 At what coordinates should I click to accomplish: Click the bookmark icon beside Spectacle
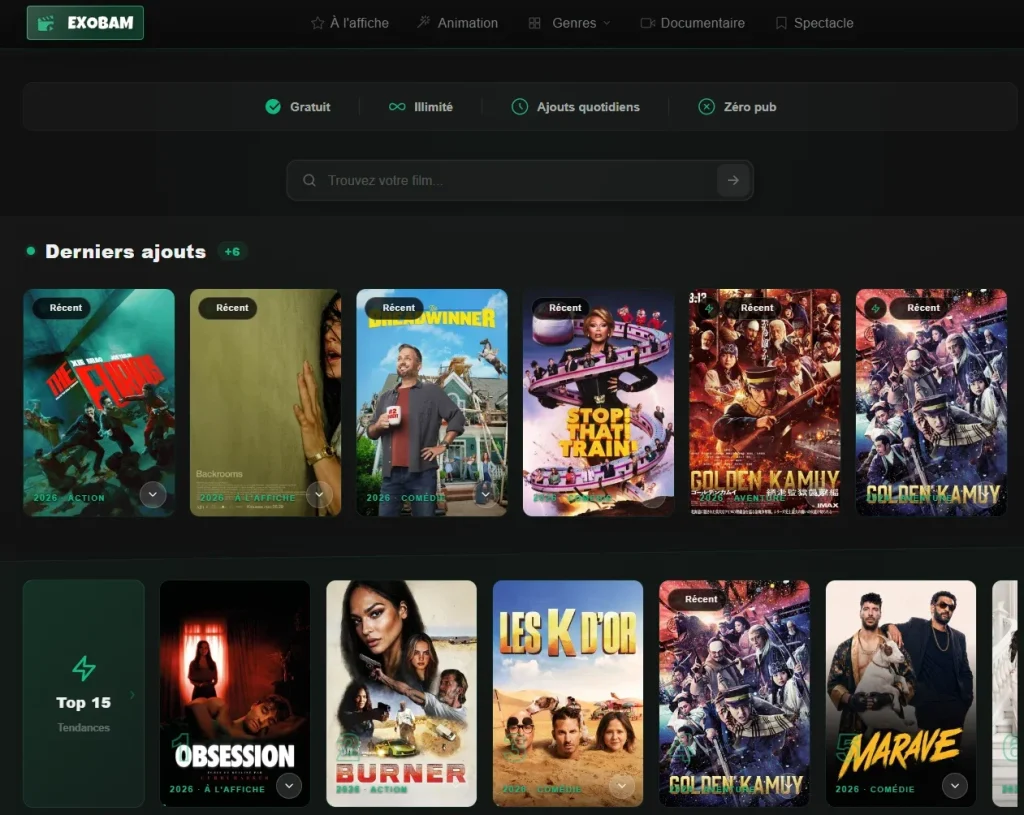pyautogui.click(x=780, y=24)
